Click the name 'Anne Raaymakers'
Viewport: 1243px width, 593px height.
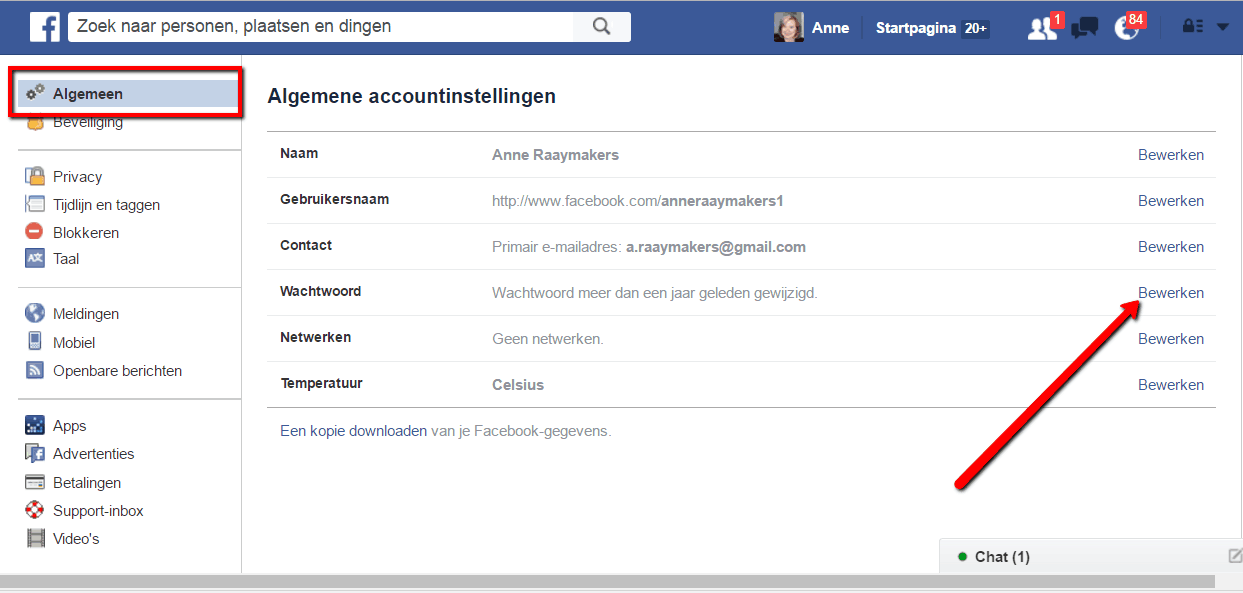point(555,155)
